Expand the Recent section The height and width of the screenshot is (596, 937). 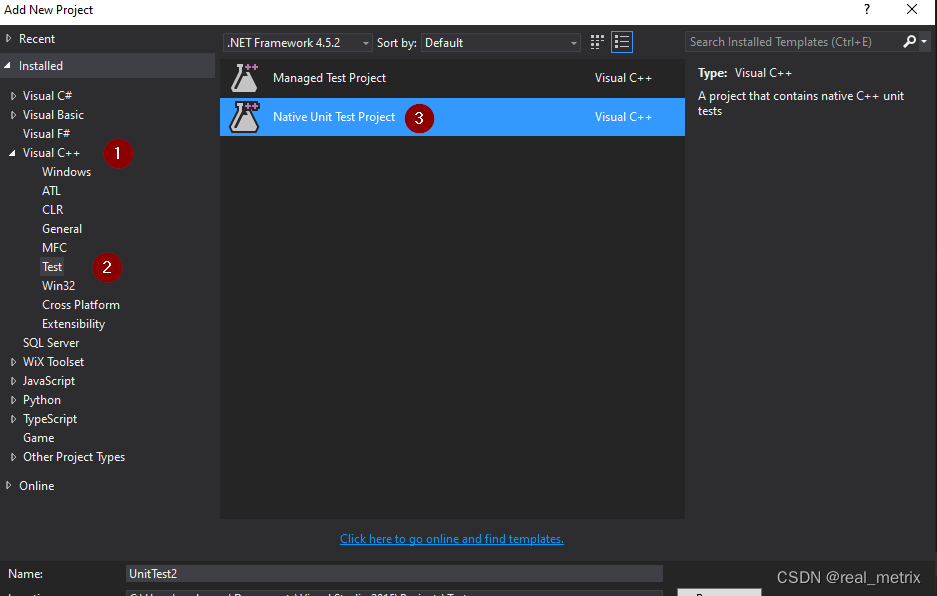point(8,38)
